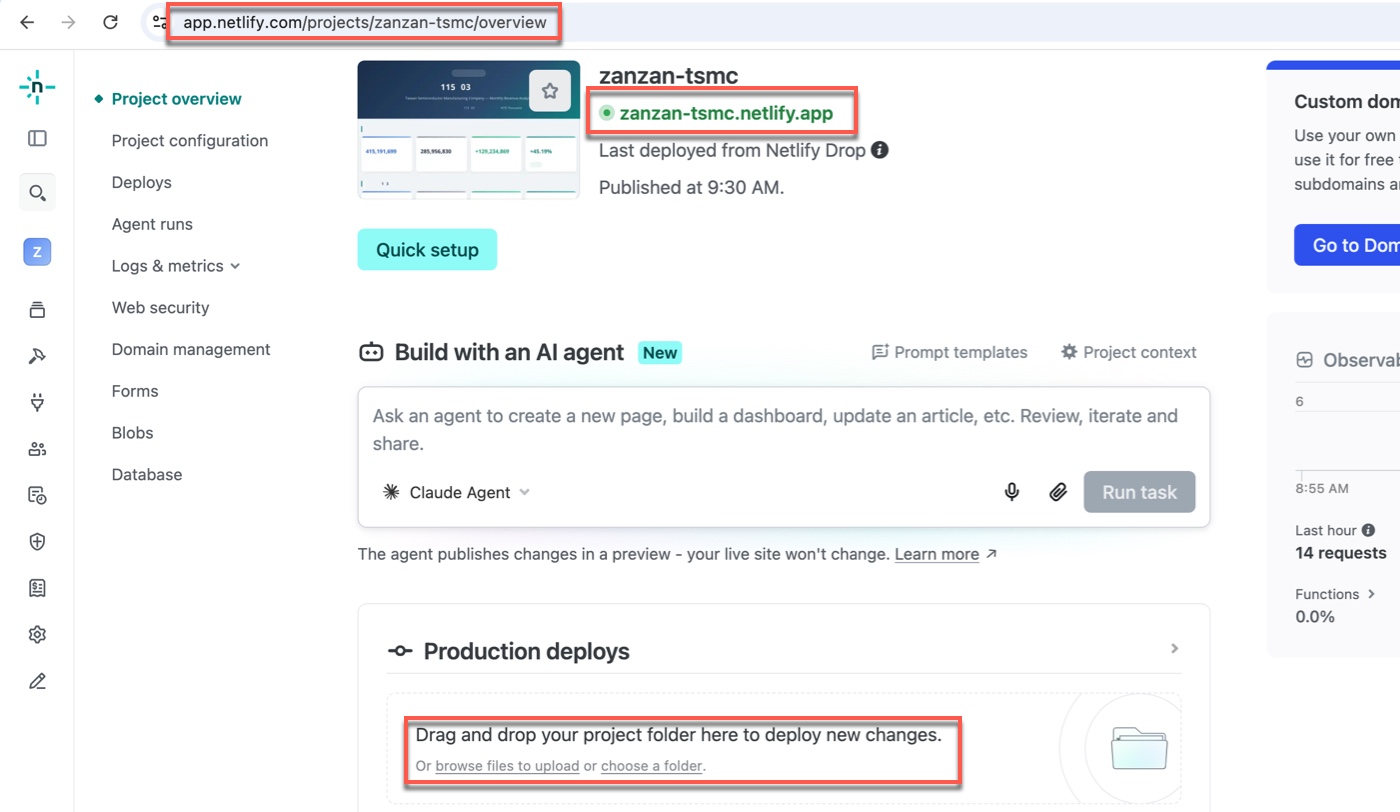This screenshot has width=1400, height=812.
Task: Toggle the sidebar panel icon
Action: click(x=37, y=139)
